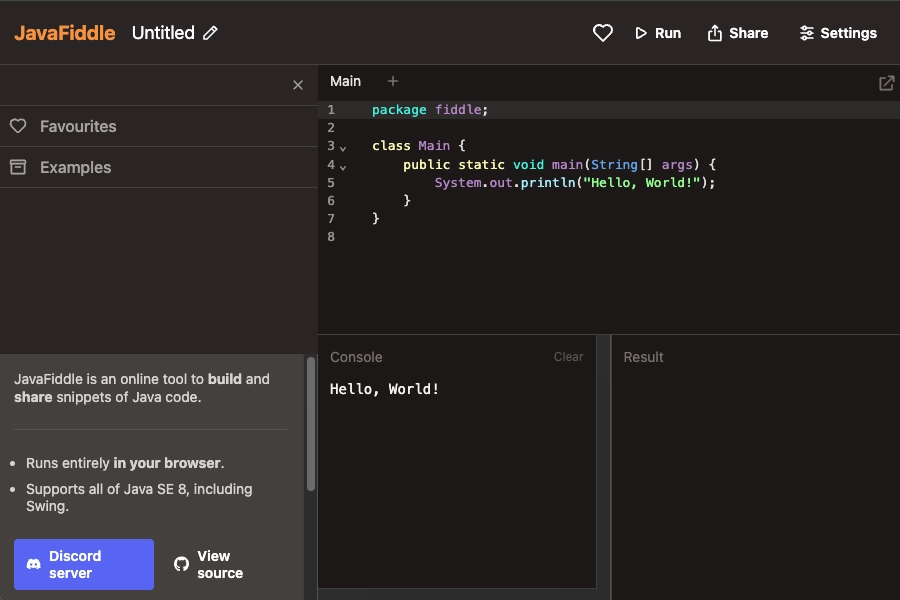Clear the console output
Image resolution: width=900 pixels, height=600 pixels.
568,357
